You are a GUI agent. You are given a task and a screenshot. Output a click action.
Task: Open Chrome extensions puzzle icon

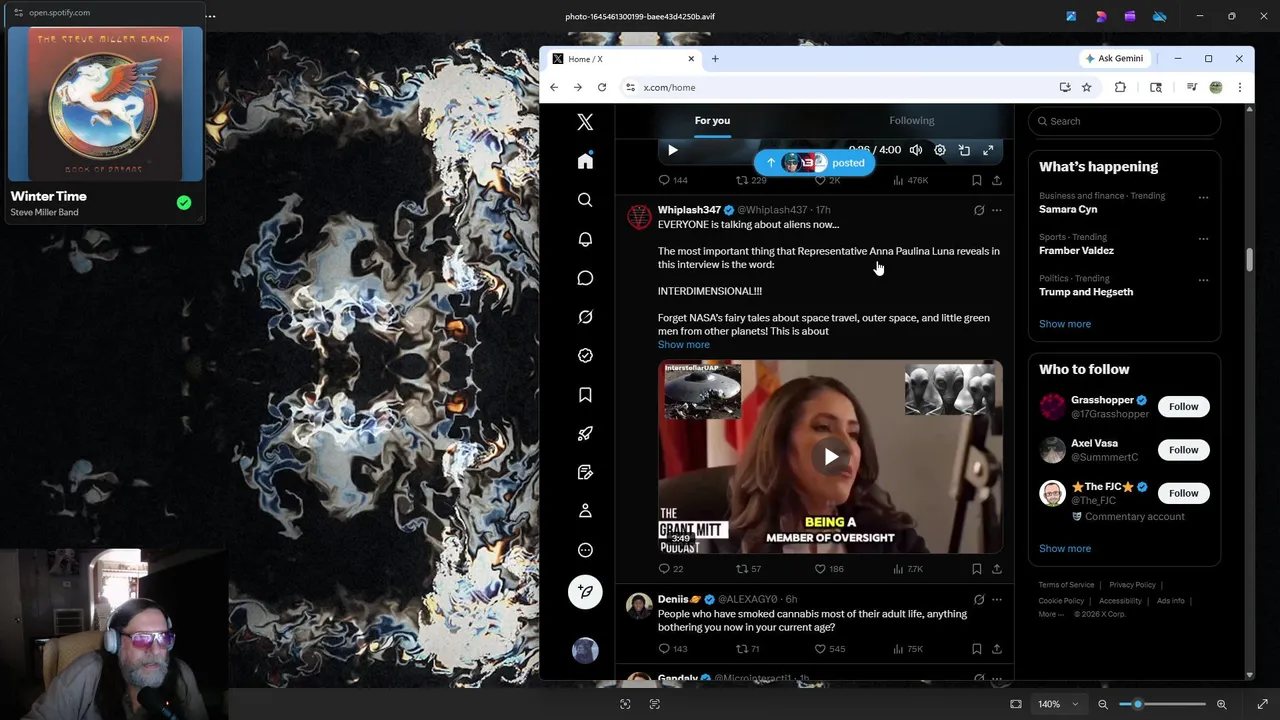click(1120, 87)
